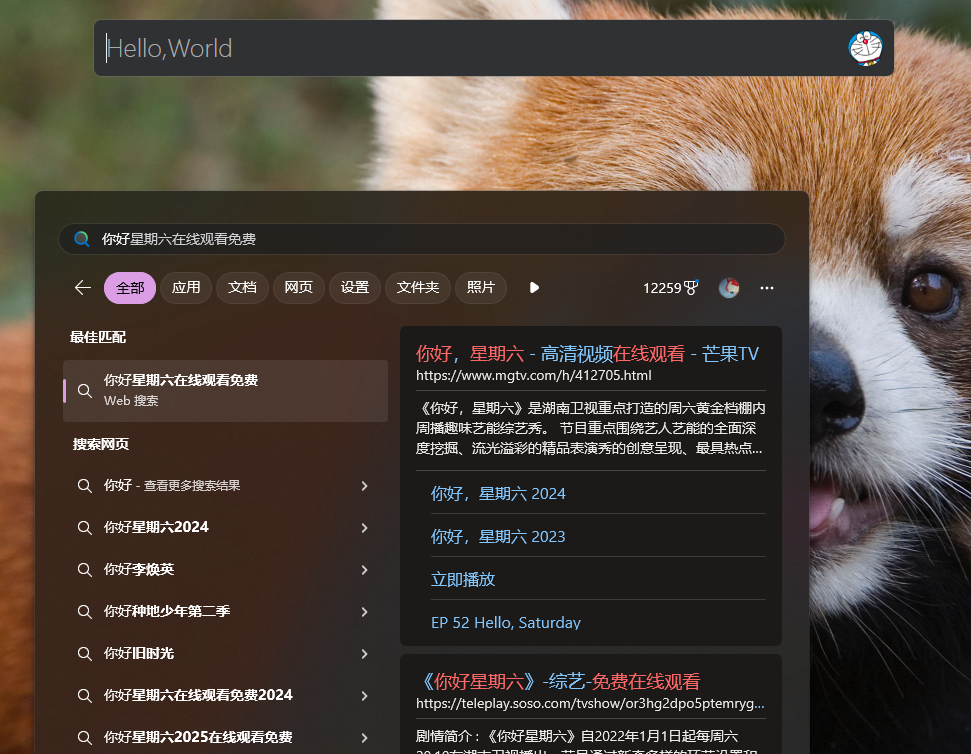Click the Doraemon avatar icon in top bar

pyautogui.click(x=865, y=48)
